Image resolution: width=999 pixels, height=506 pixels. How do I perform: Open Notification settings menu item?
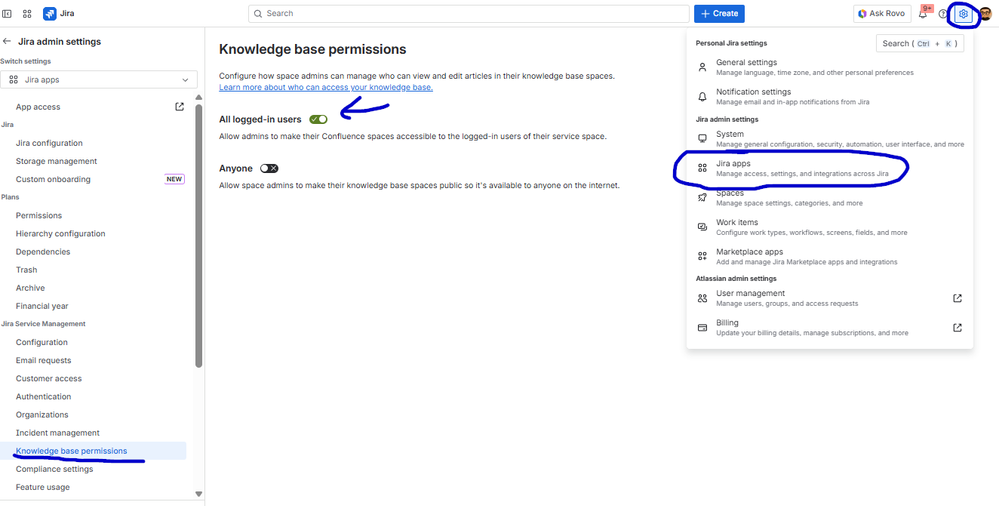pos(830,96)
